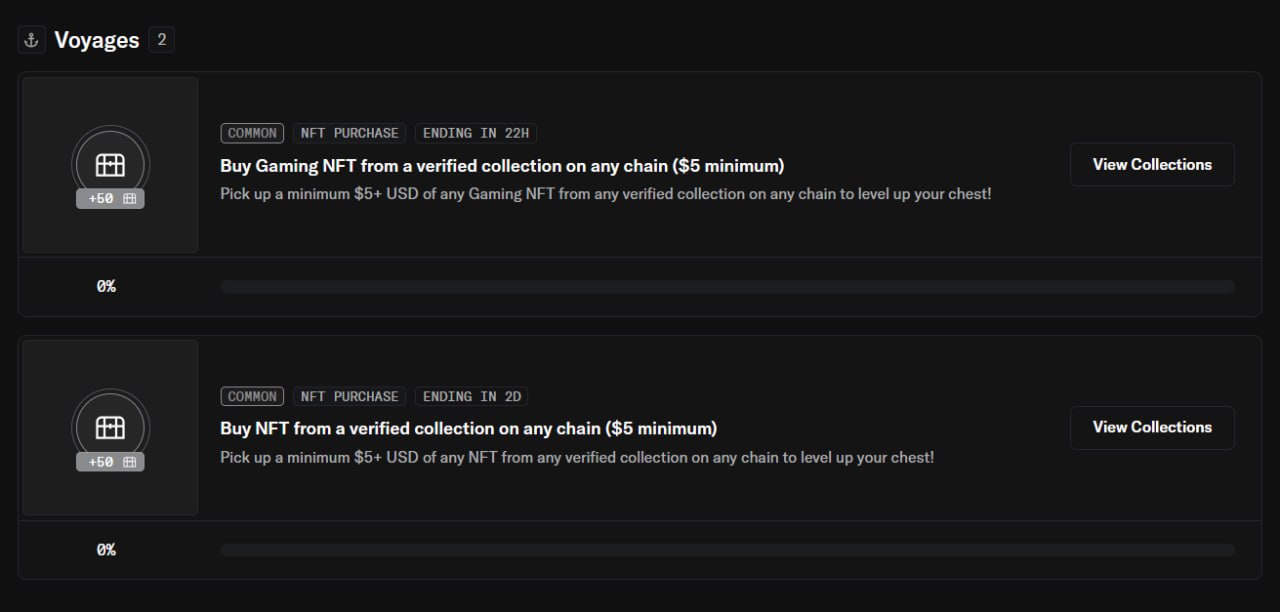Screen dimensions: 1280x612
Task: Open the "Buy NFT from a verified collection" title
Action: coord(468,428)
